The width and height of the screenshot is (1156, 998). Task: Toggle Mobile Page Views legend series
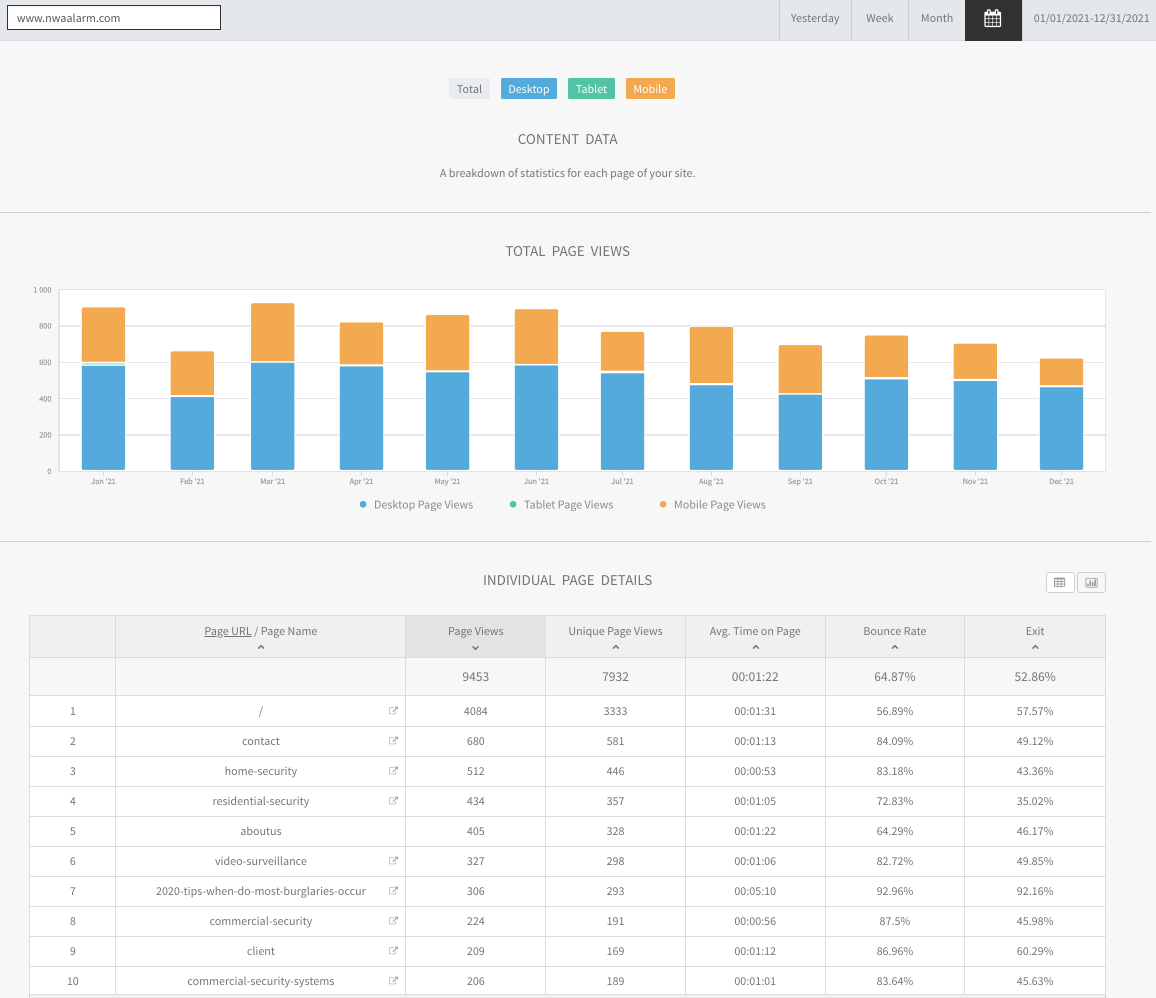712,505
